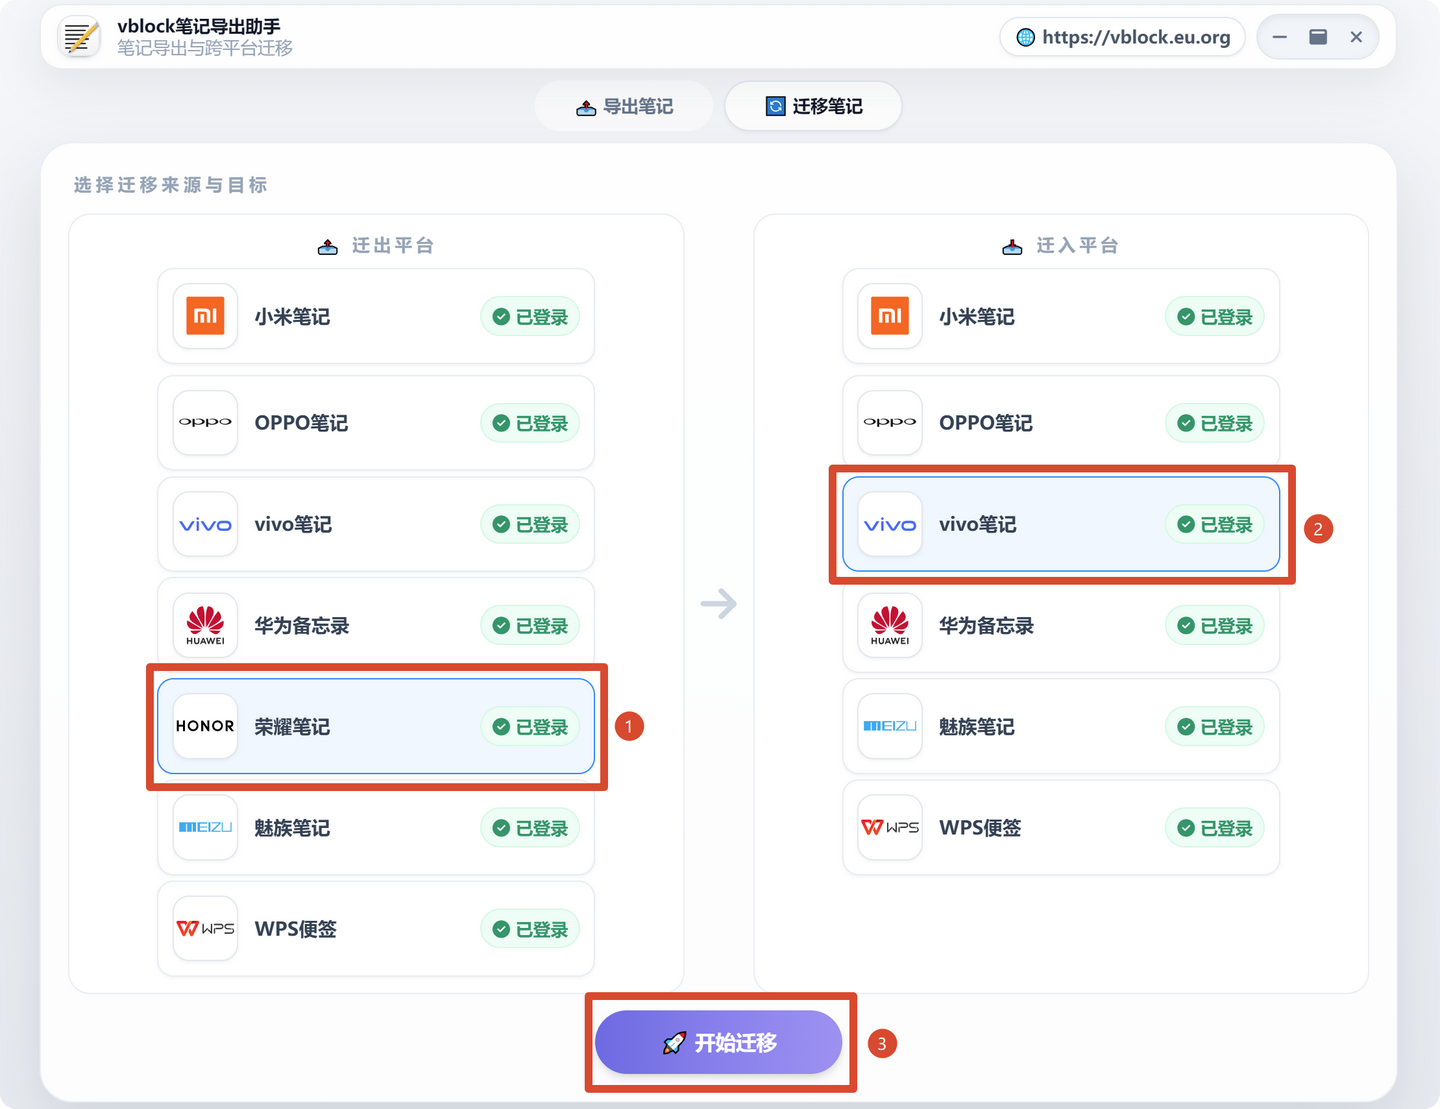Click 已登录 badge for source 小米笔记

click(x=530, y=317)
